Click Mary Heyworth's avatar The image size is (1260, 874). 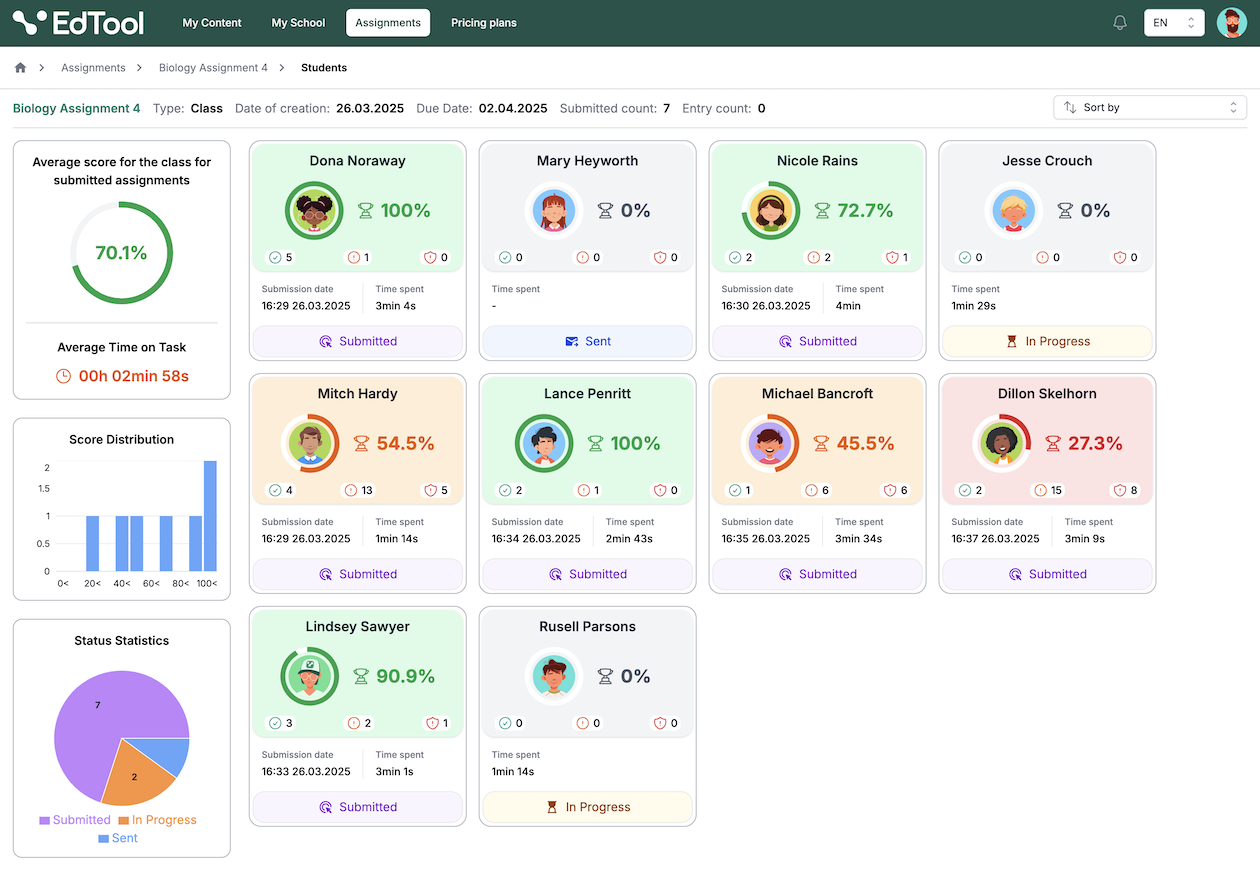click(x=554, y=210)
